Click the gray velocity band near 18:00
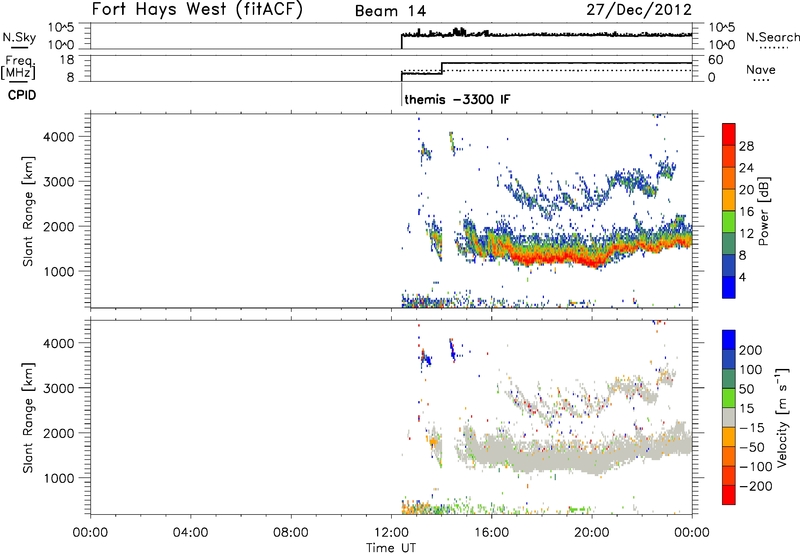The height and width of the screenshot is (554, 800). click(541, 457)
